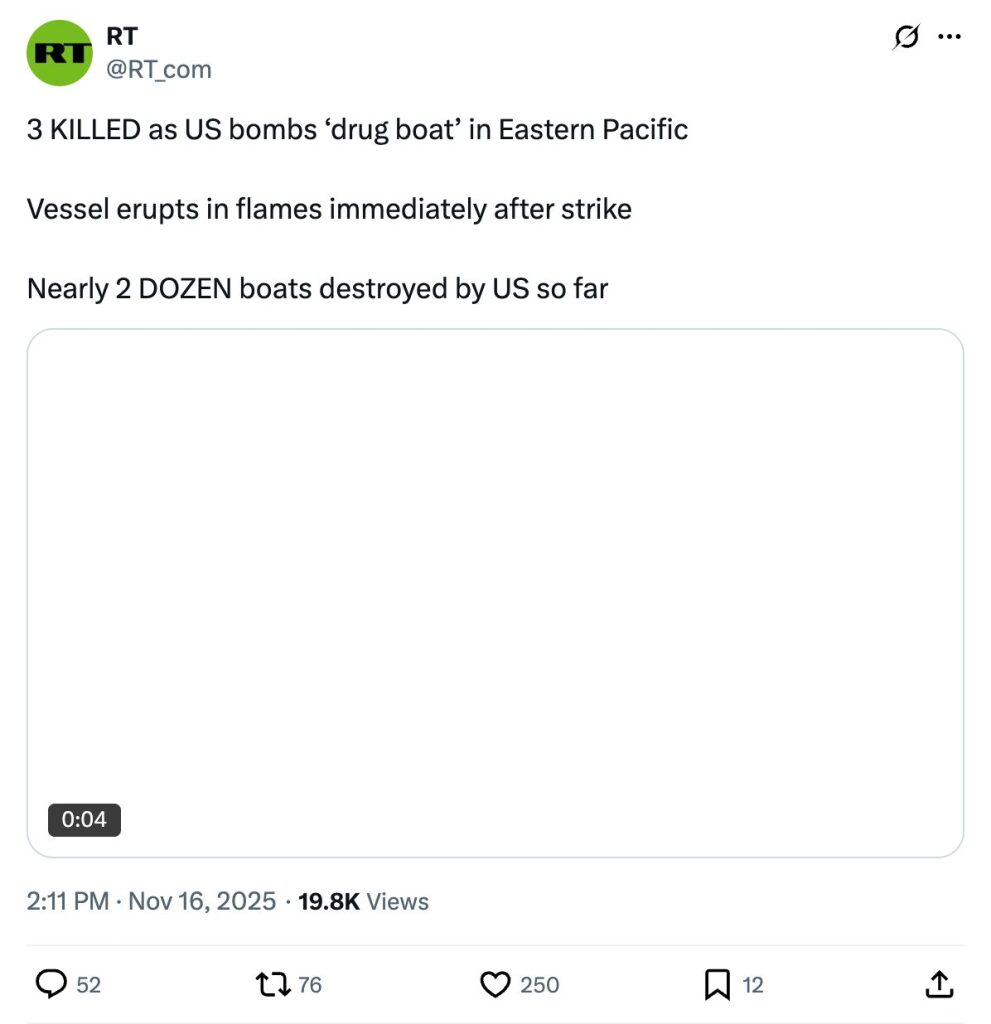Click the 'Nearly 2 DOZEN boats destroyed' line

click(x=317, y=289)
